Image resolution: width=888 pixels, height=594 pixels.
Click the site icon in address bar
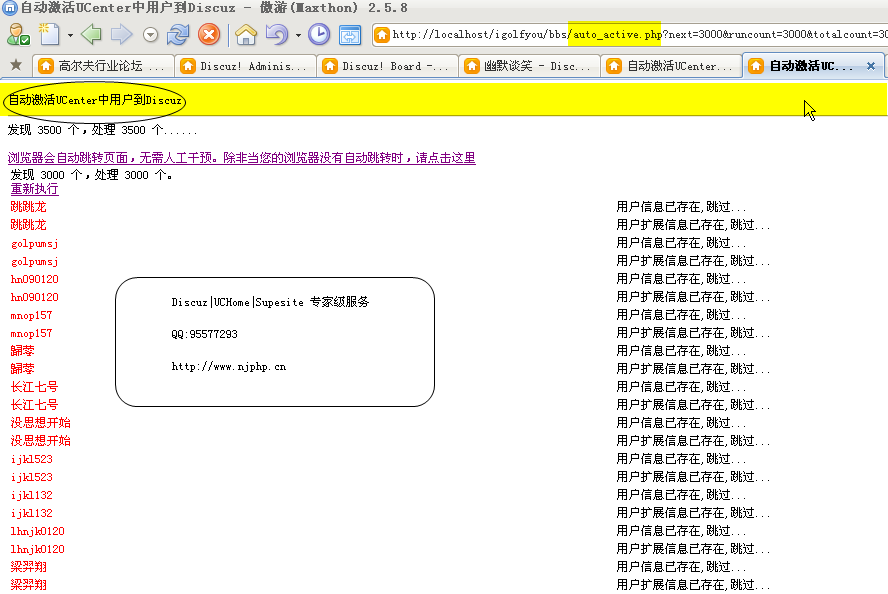382,35
